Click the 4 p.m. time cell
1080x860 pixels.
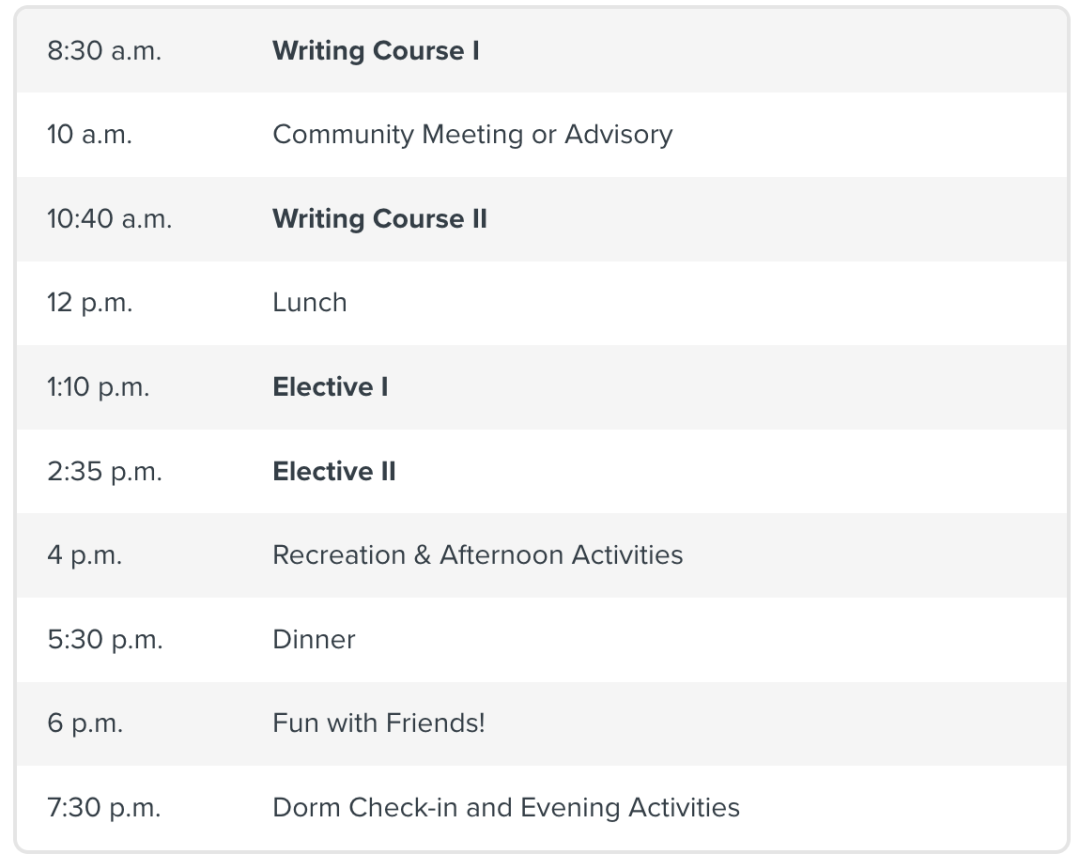coord(84,555)
